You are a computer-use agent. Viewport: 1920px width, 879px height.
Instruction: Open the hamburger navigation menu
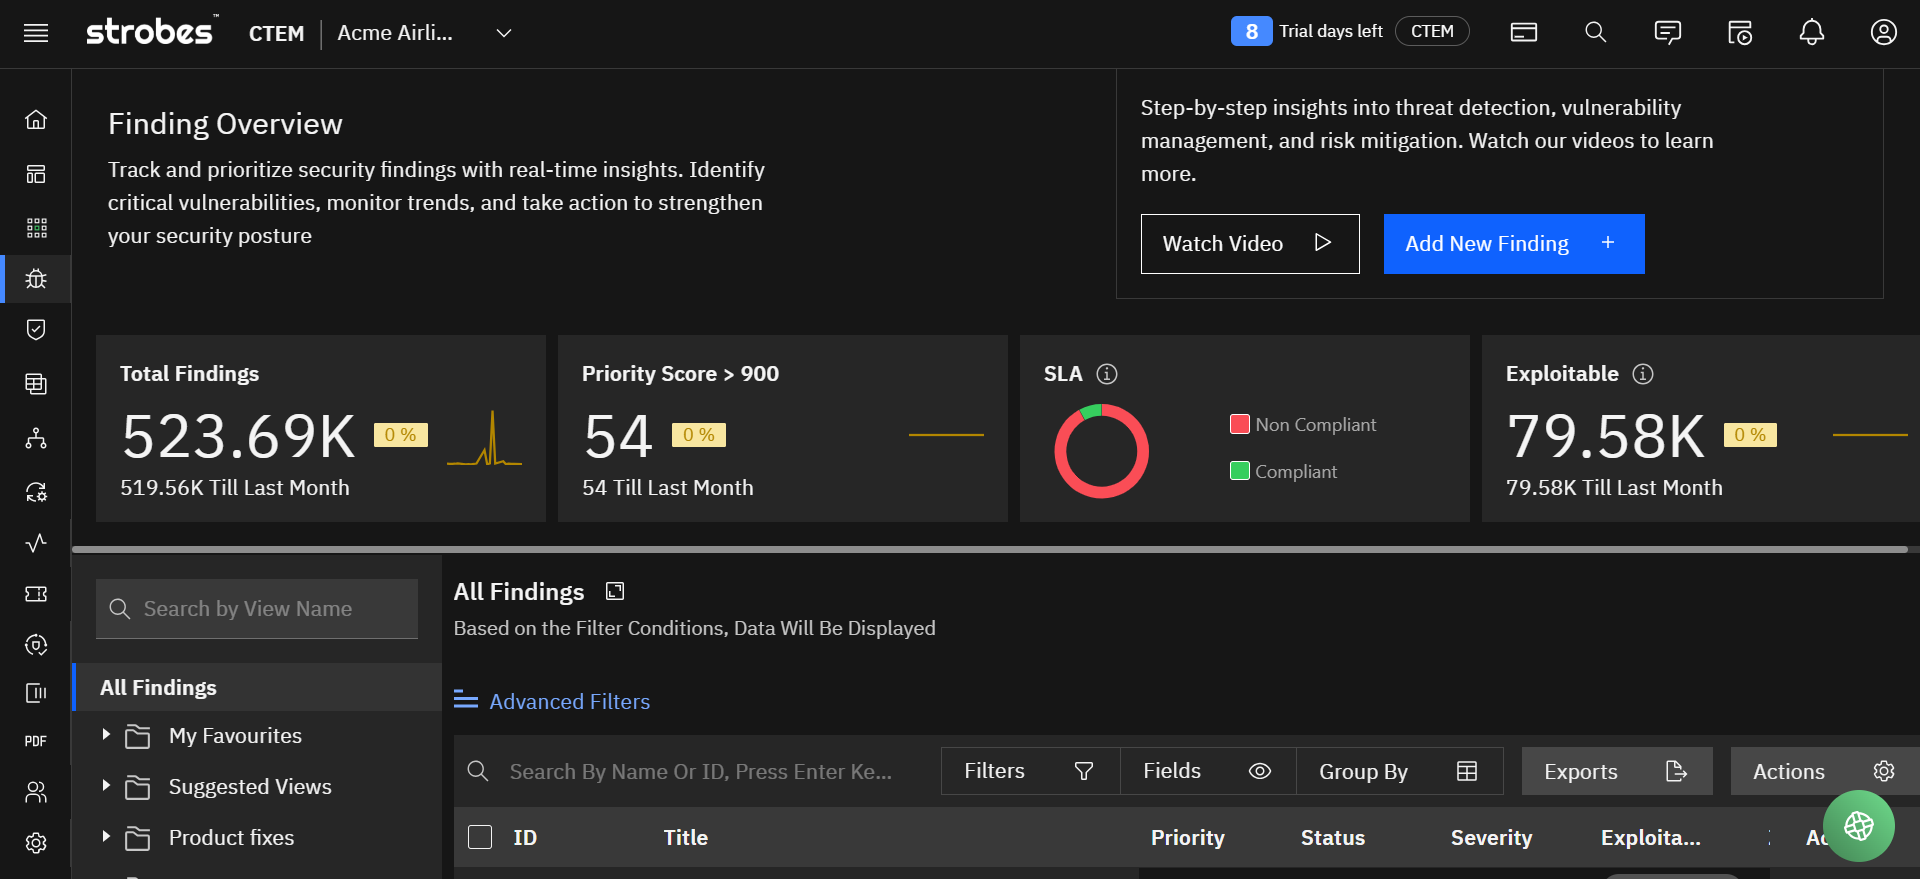point(36,33)
